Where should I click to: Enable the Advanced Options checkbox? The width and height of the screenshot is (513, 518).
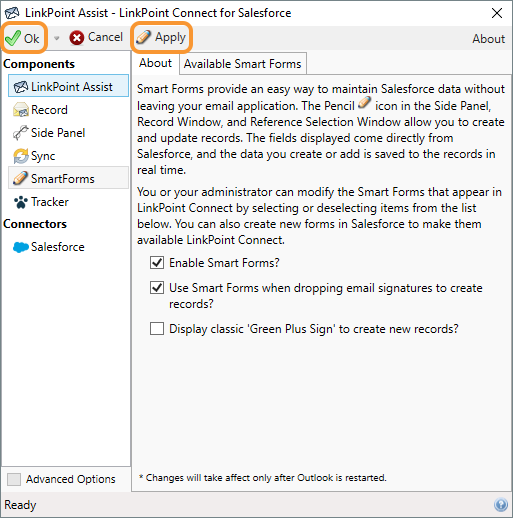pyautogui.click(x=14, y=479)
